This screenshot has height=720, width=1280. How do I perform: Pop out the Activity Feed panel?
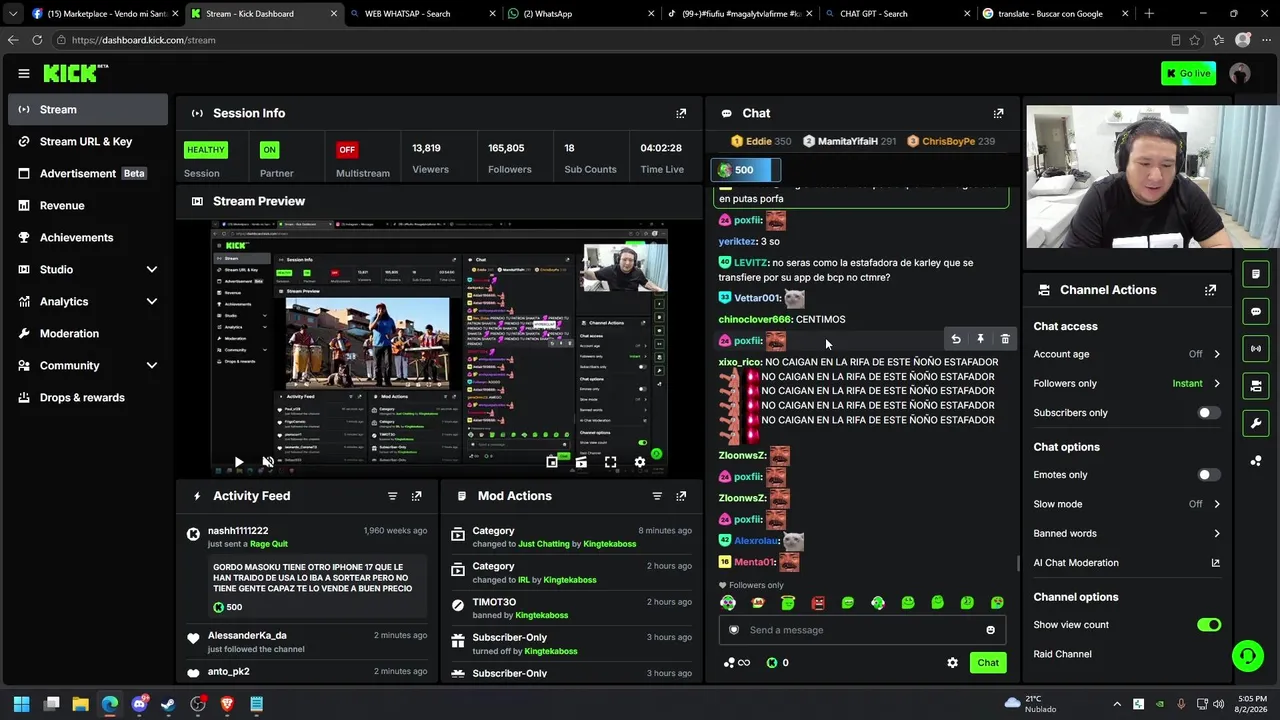point(416,496)
